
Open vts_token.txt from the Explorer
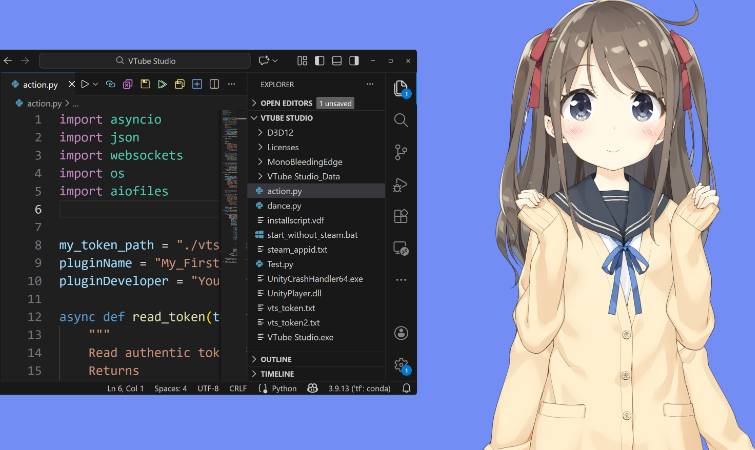coord(316,308)
